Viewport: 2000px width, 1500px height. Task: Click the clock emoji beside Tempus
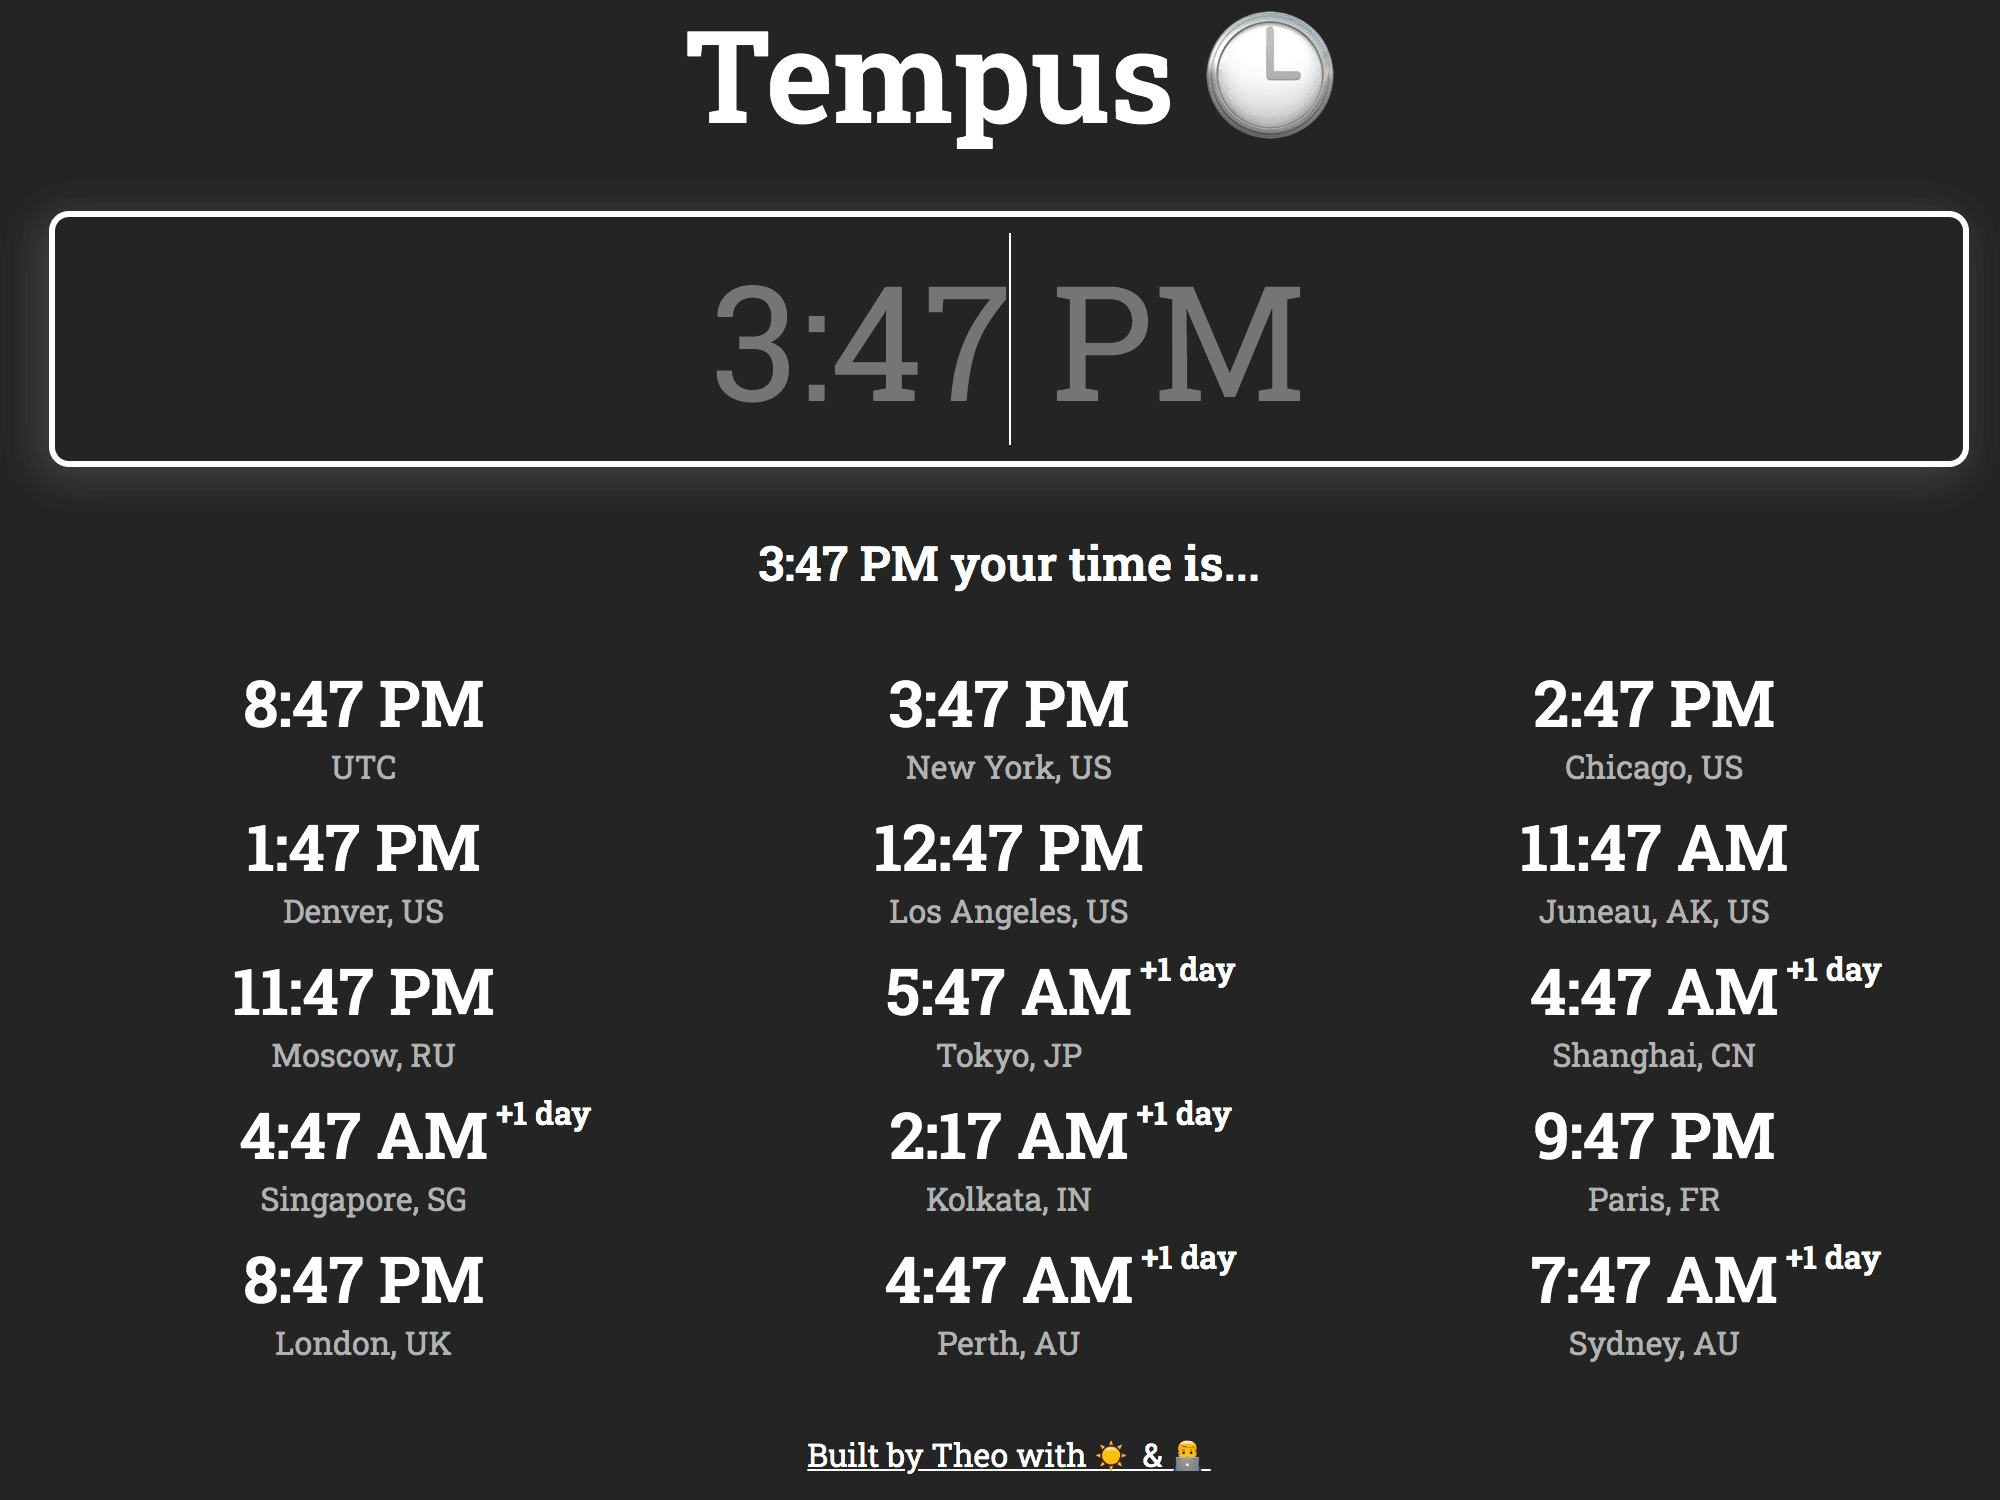coord(1269,76)
